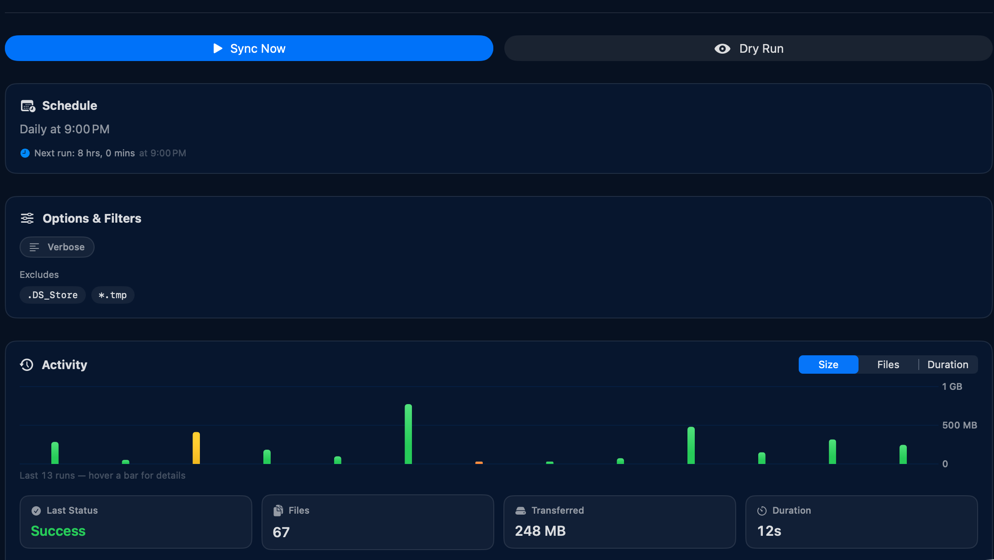Screen dimensions: 994x560
Task: Click the lines icon in Verbose chip
Action: click(34, 247)
